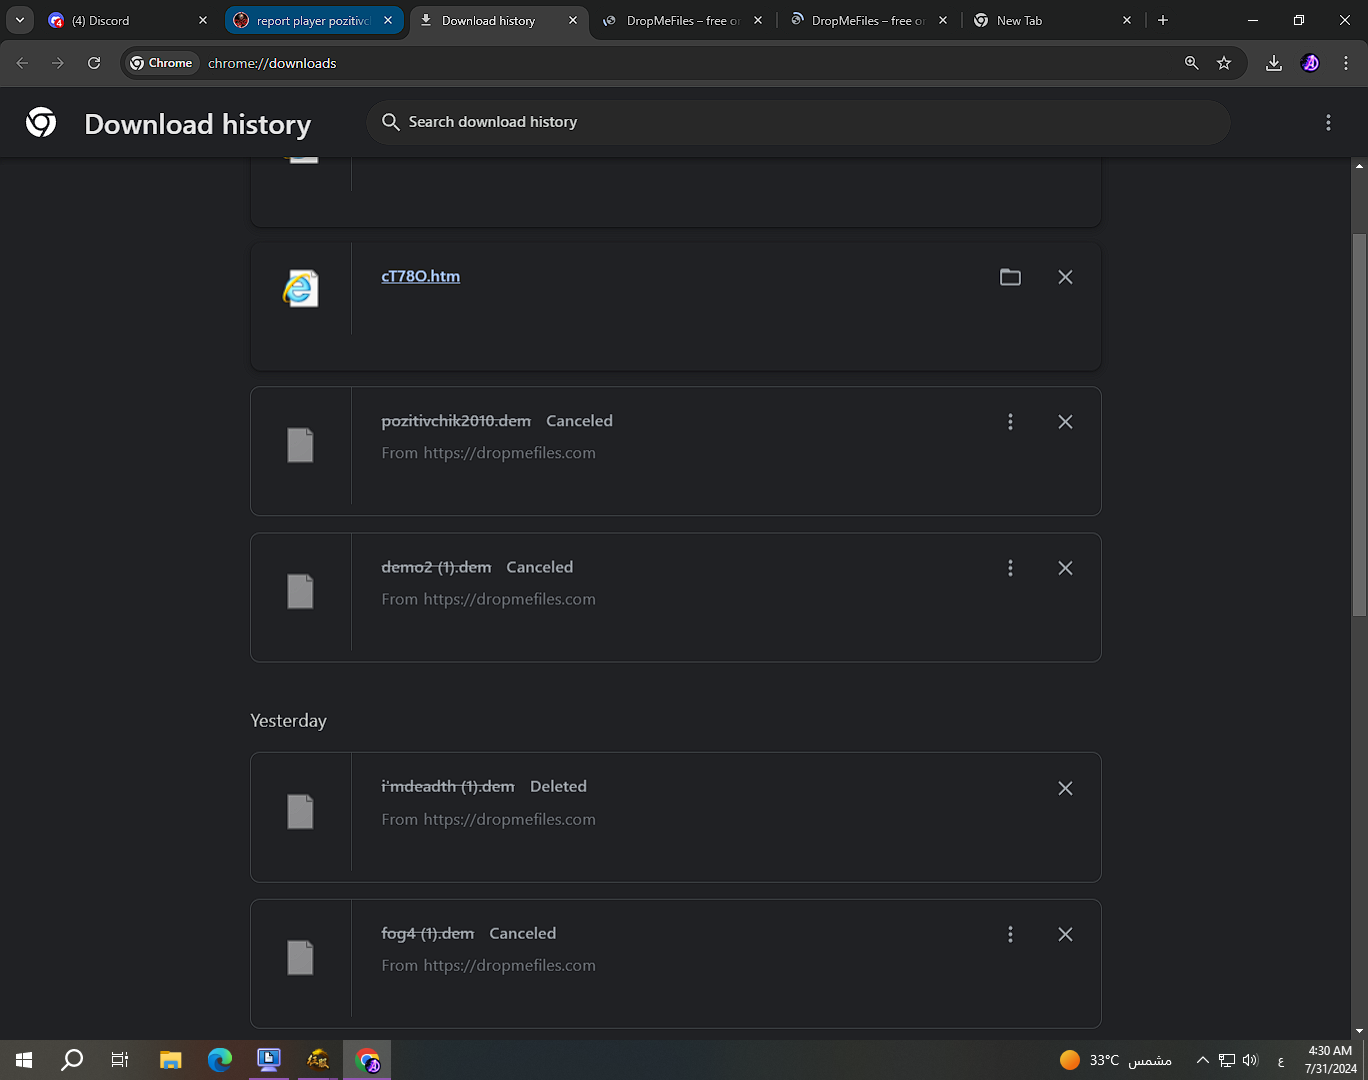Remove i'mdeadth (1).dem from list
This screenshot has width=1368, height=1080.
coord(1065,788)
